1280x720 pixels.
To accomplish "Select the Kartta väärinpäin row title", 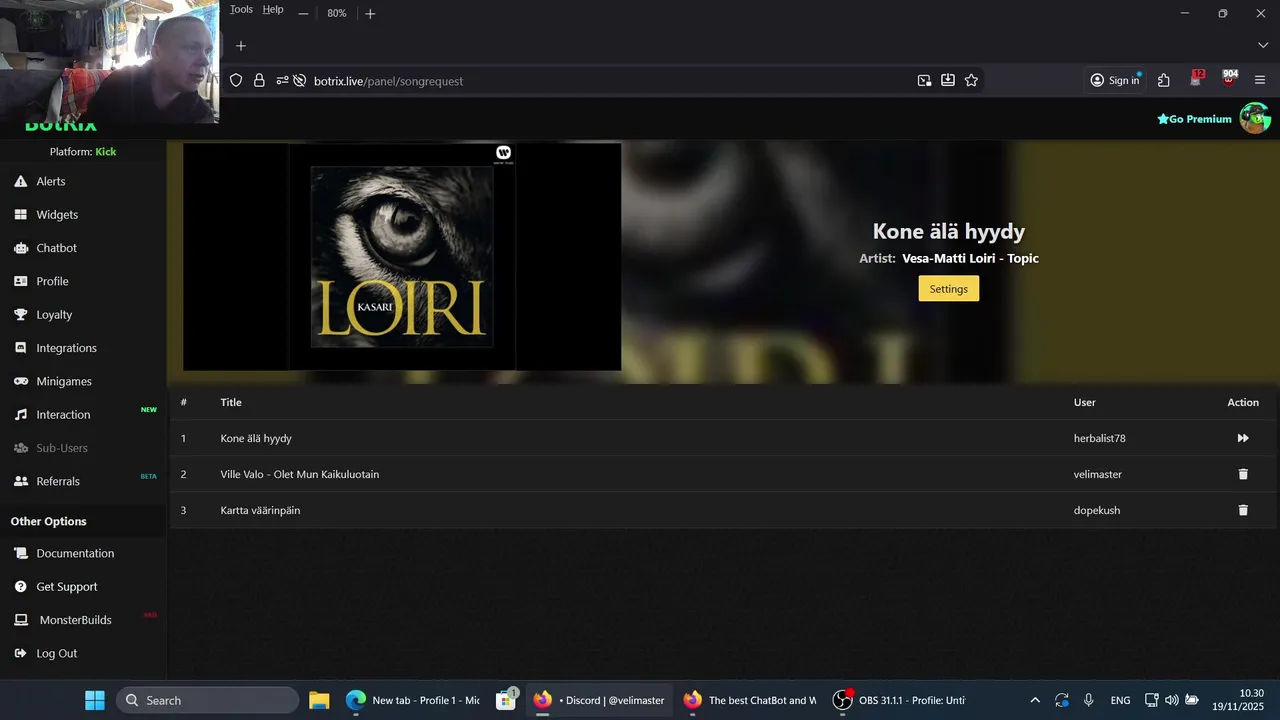I will (260, 510).
